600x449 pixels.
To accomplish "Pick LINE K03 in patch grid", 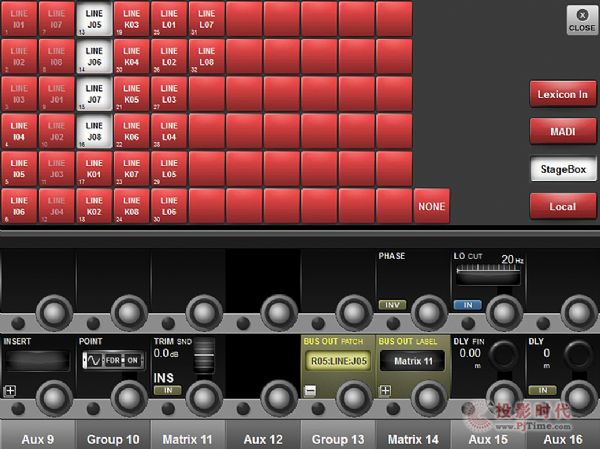I will (131, 19).
